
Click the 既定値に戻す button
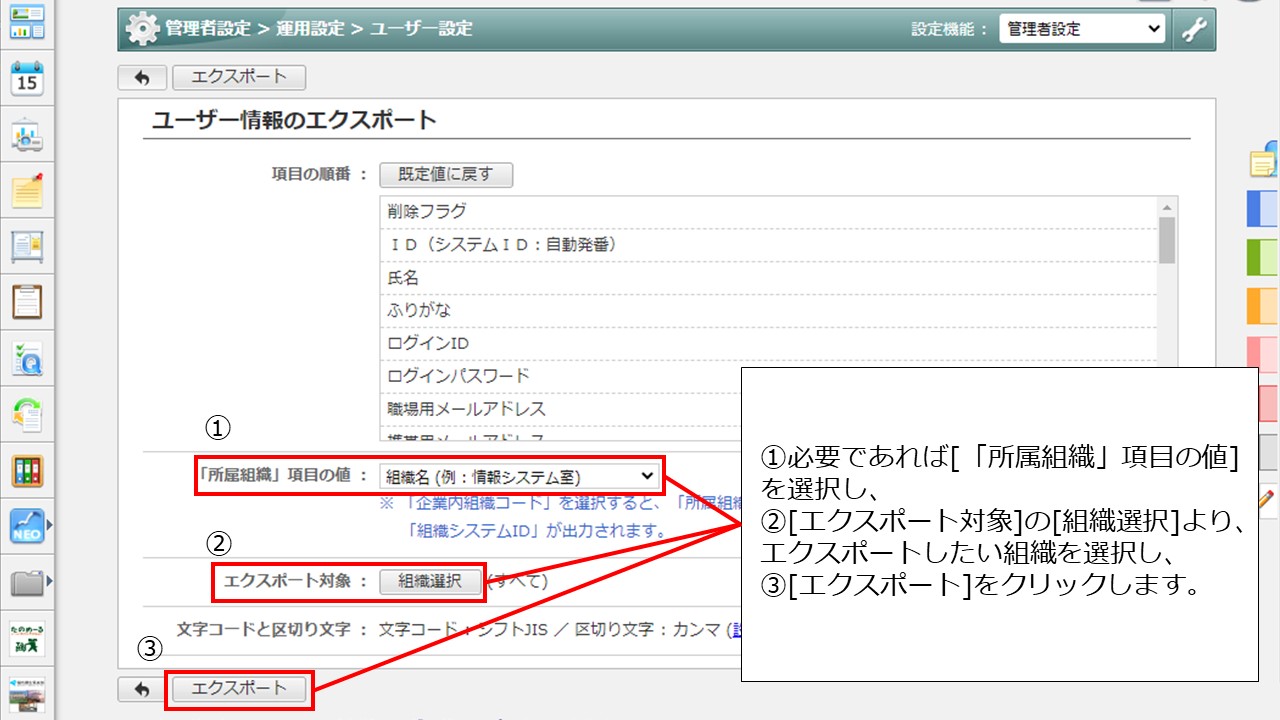tap(446, 175)
